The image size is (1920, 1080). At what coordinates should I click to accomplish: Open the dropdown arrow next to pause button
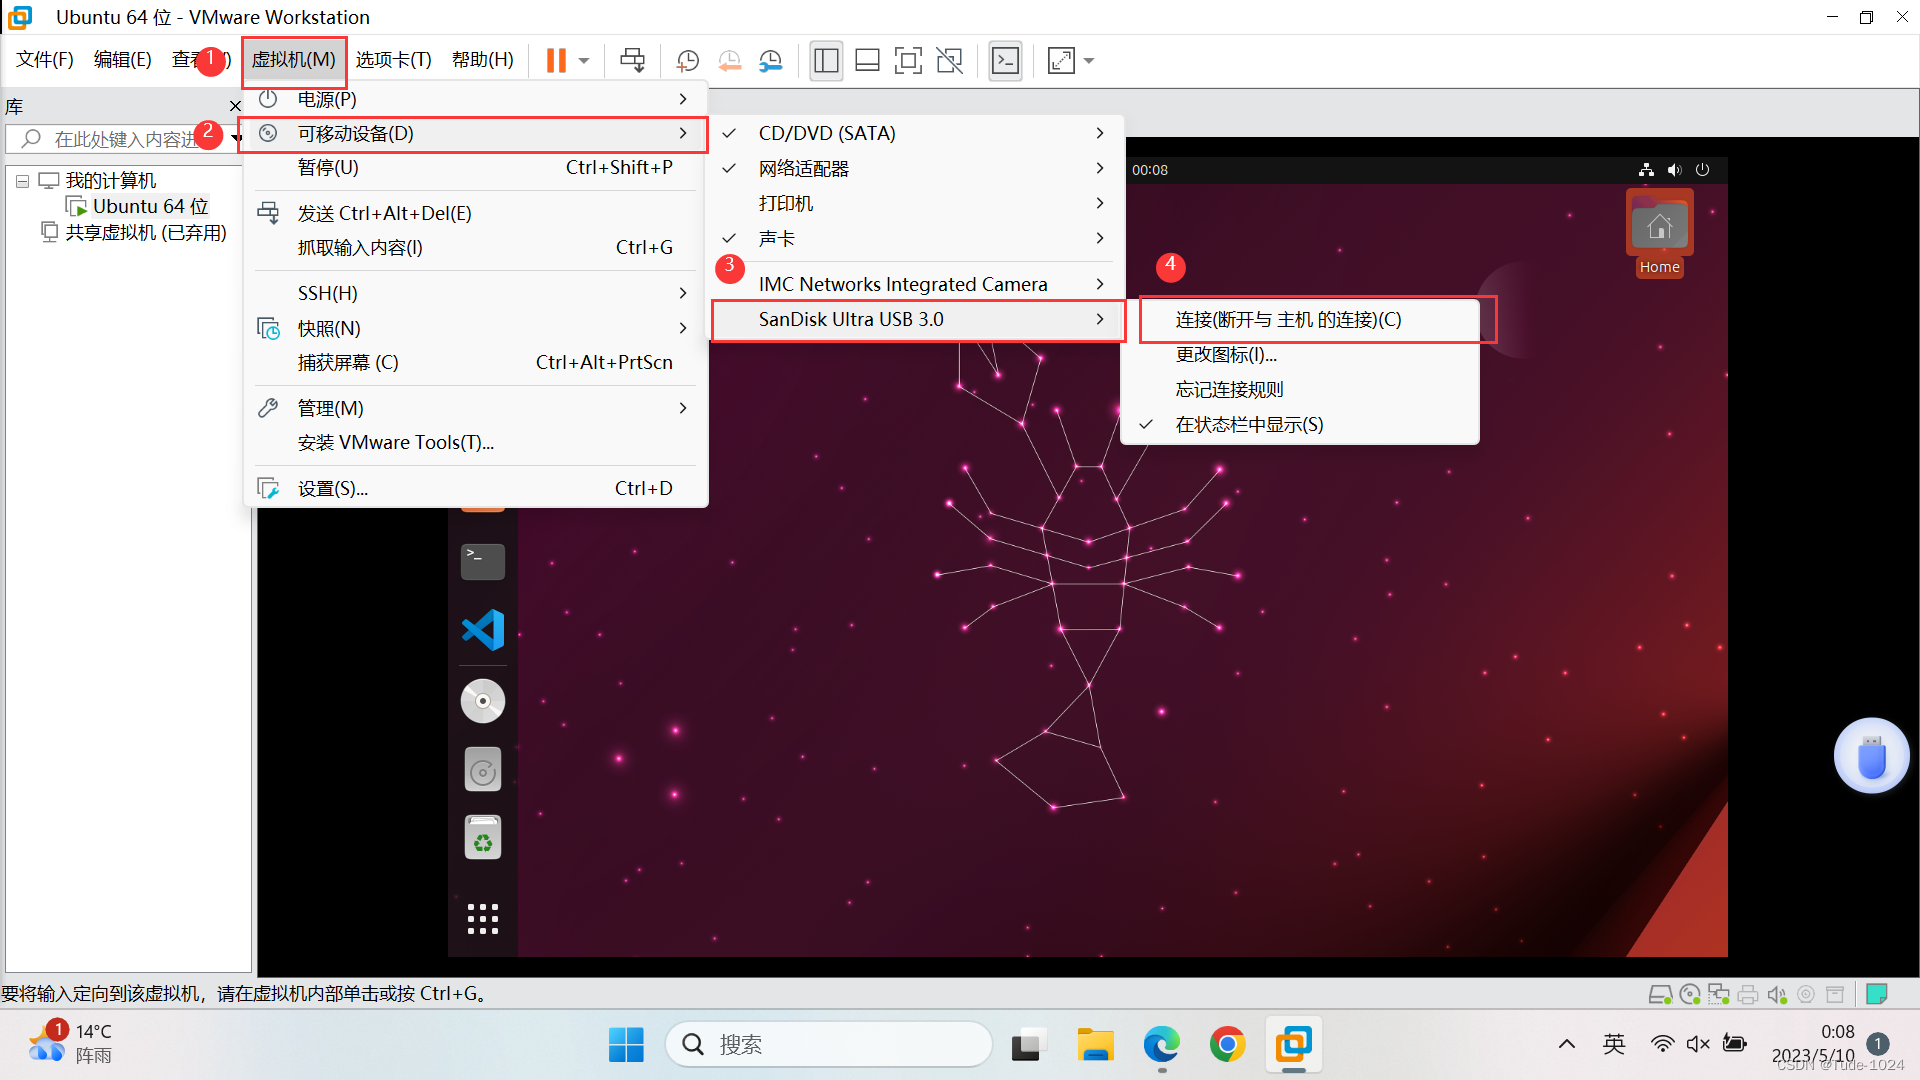click(x=584, y=61)
